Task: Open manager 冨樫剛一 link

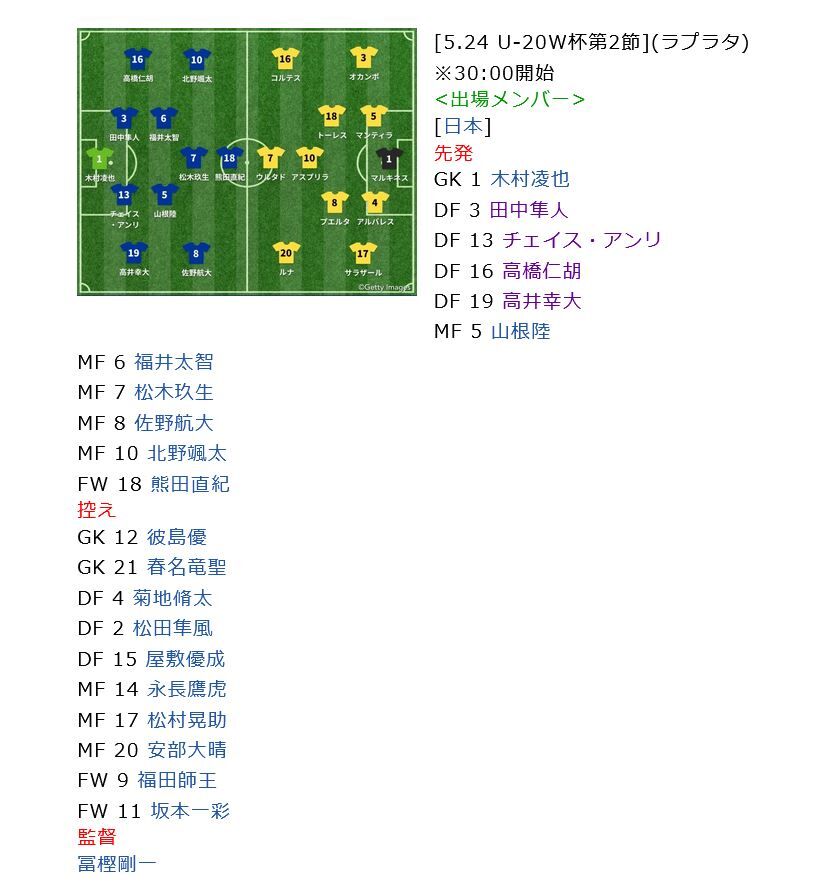Action: [117, 864]
